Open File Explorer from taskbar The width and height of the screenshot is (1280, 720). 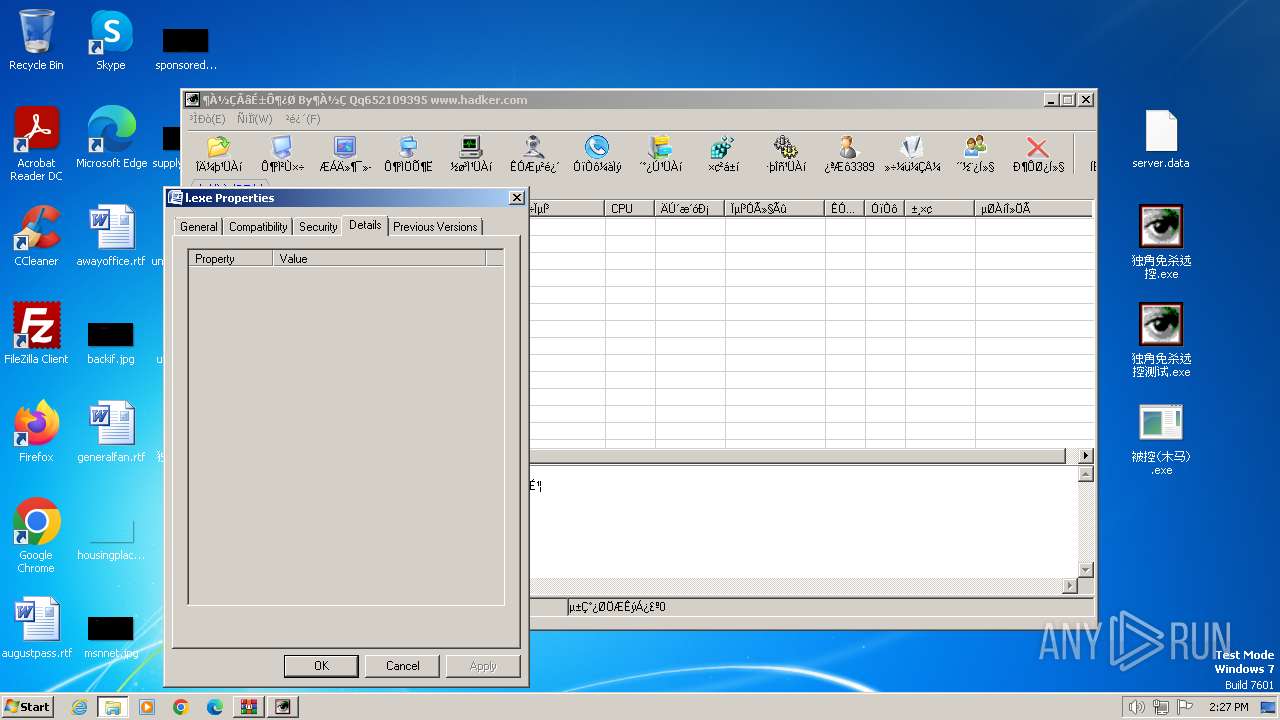[x=112, y=707]
